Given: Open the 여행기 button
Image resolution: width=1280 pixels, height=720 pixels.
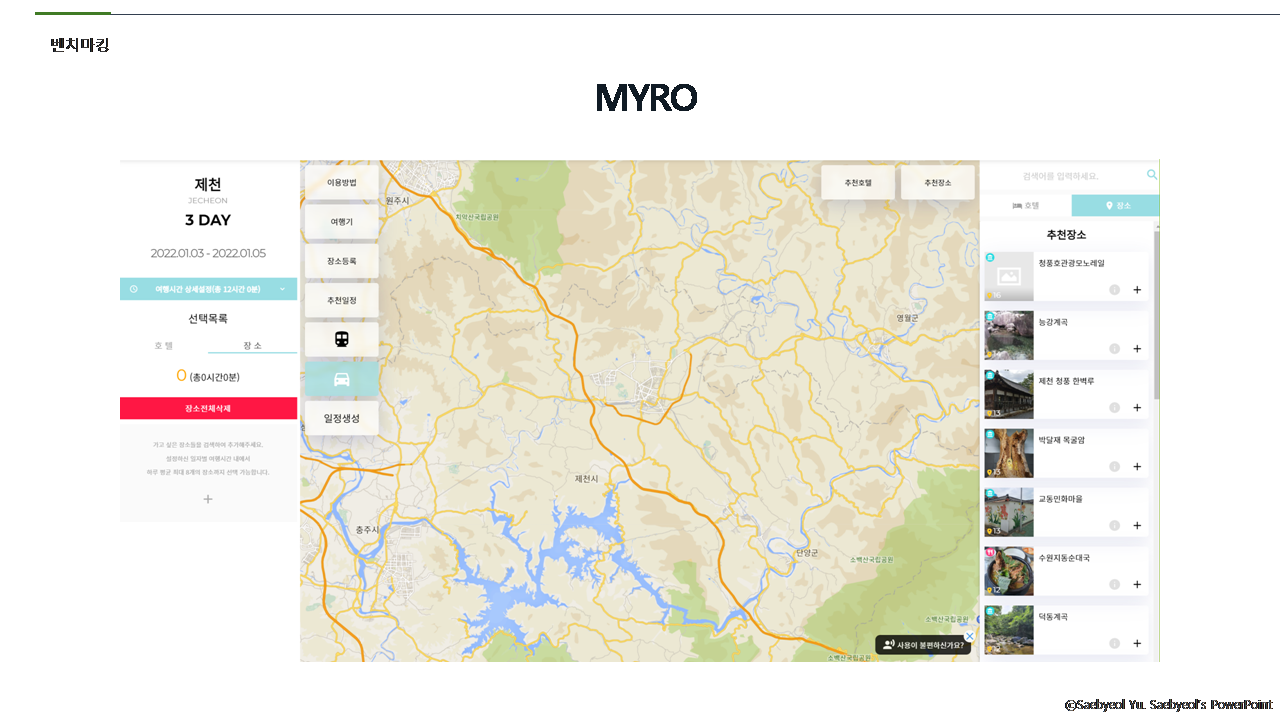Looking at the screenshot, I should point(342,222).
